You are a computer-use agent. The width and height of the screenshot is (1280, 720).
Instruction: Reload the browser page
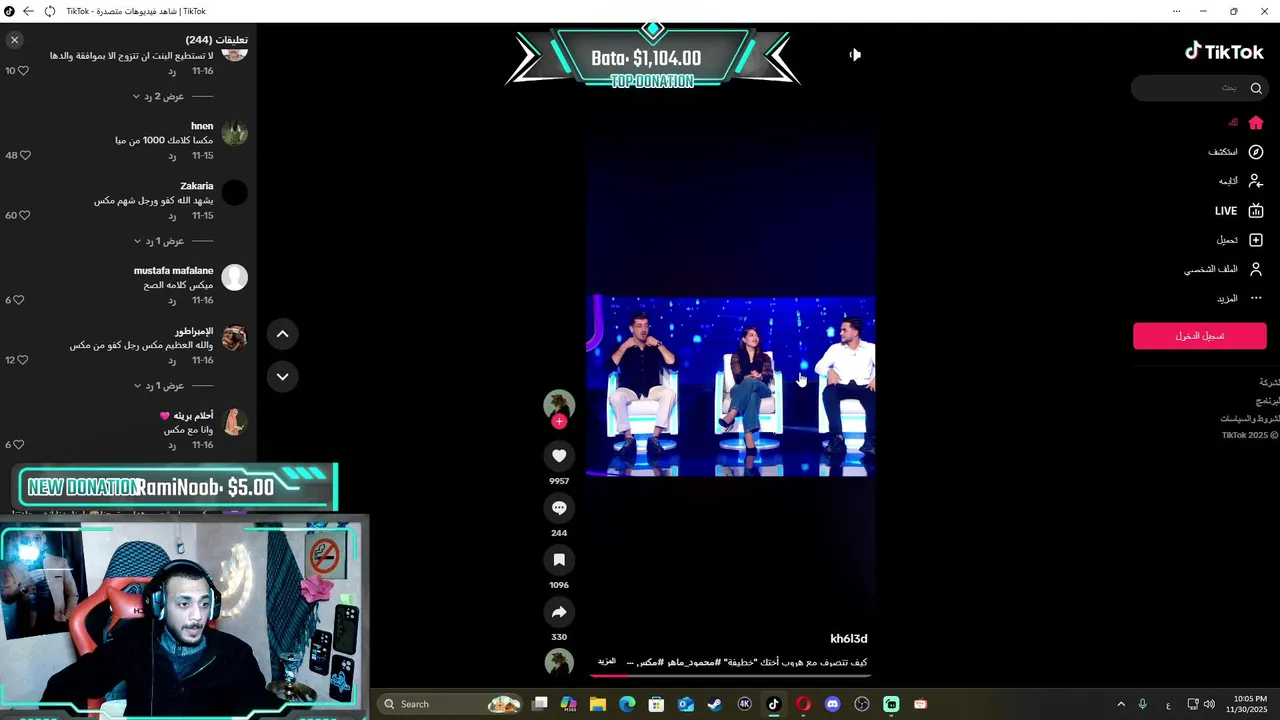[49, 11]
